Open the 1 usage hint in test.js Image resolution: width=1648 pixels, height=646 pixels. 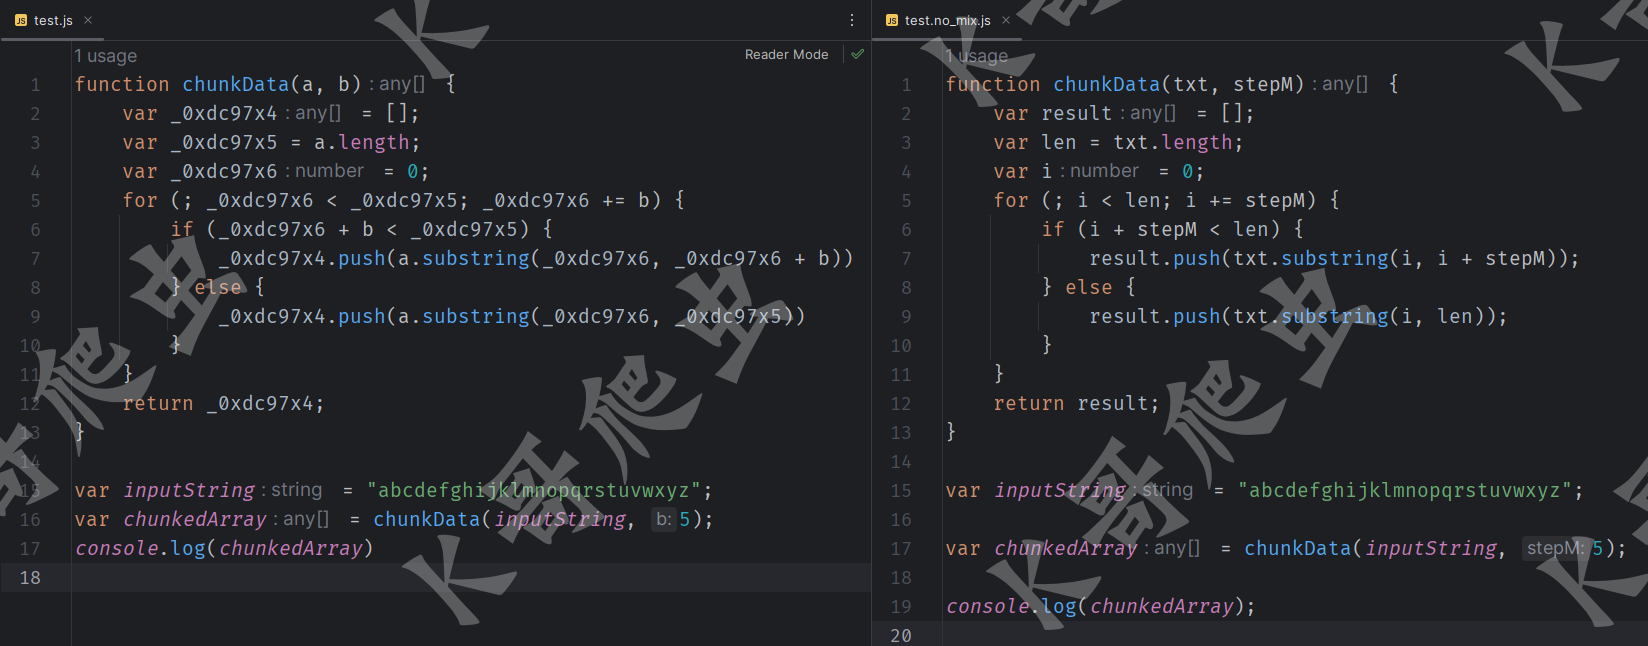pyautogui.click(x=106, y=56)
